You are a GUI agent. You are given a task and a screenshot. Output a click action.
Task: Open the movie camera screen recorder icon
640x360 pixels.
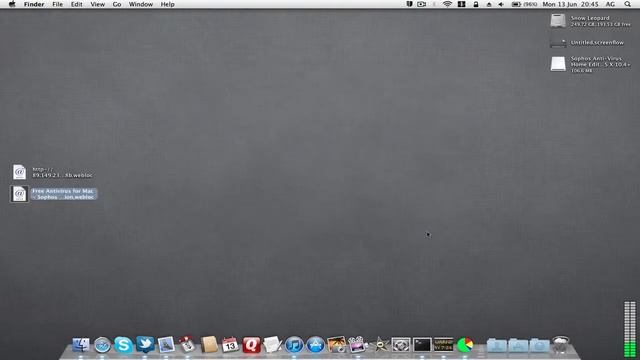pyautogui.click(x=358, y=345)
